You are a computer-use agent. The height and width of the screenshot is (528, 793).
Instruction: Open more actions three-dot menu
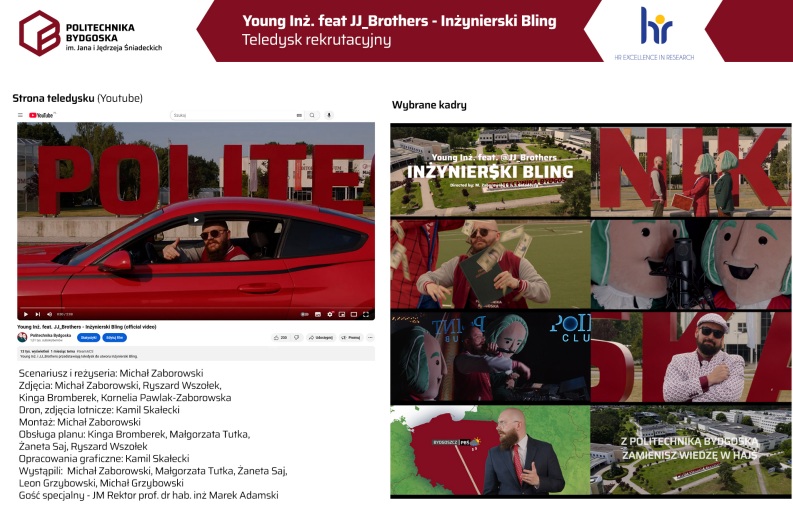click(x=369, y=338)
